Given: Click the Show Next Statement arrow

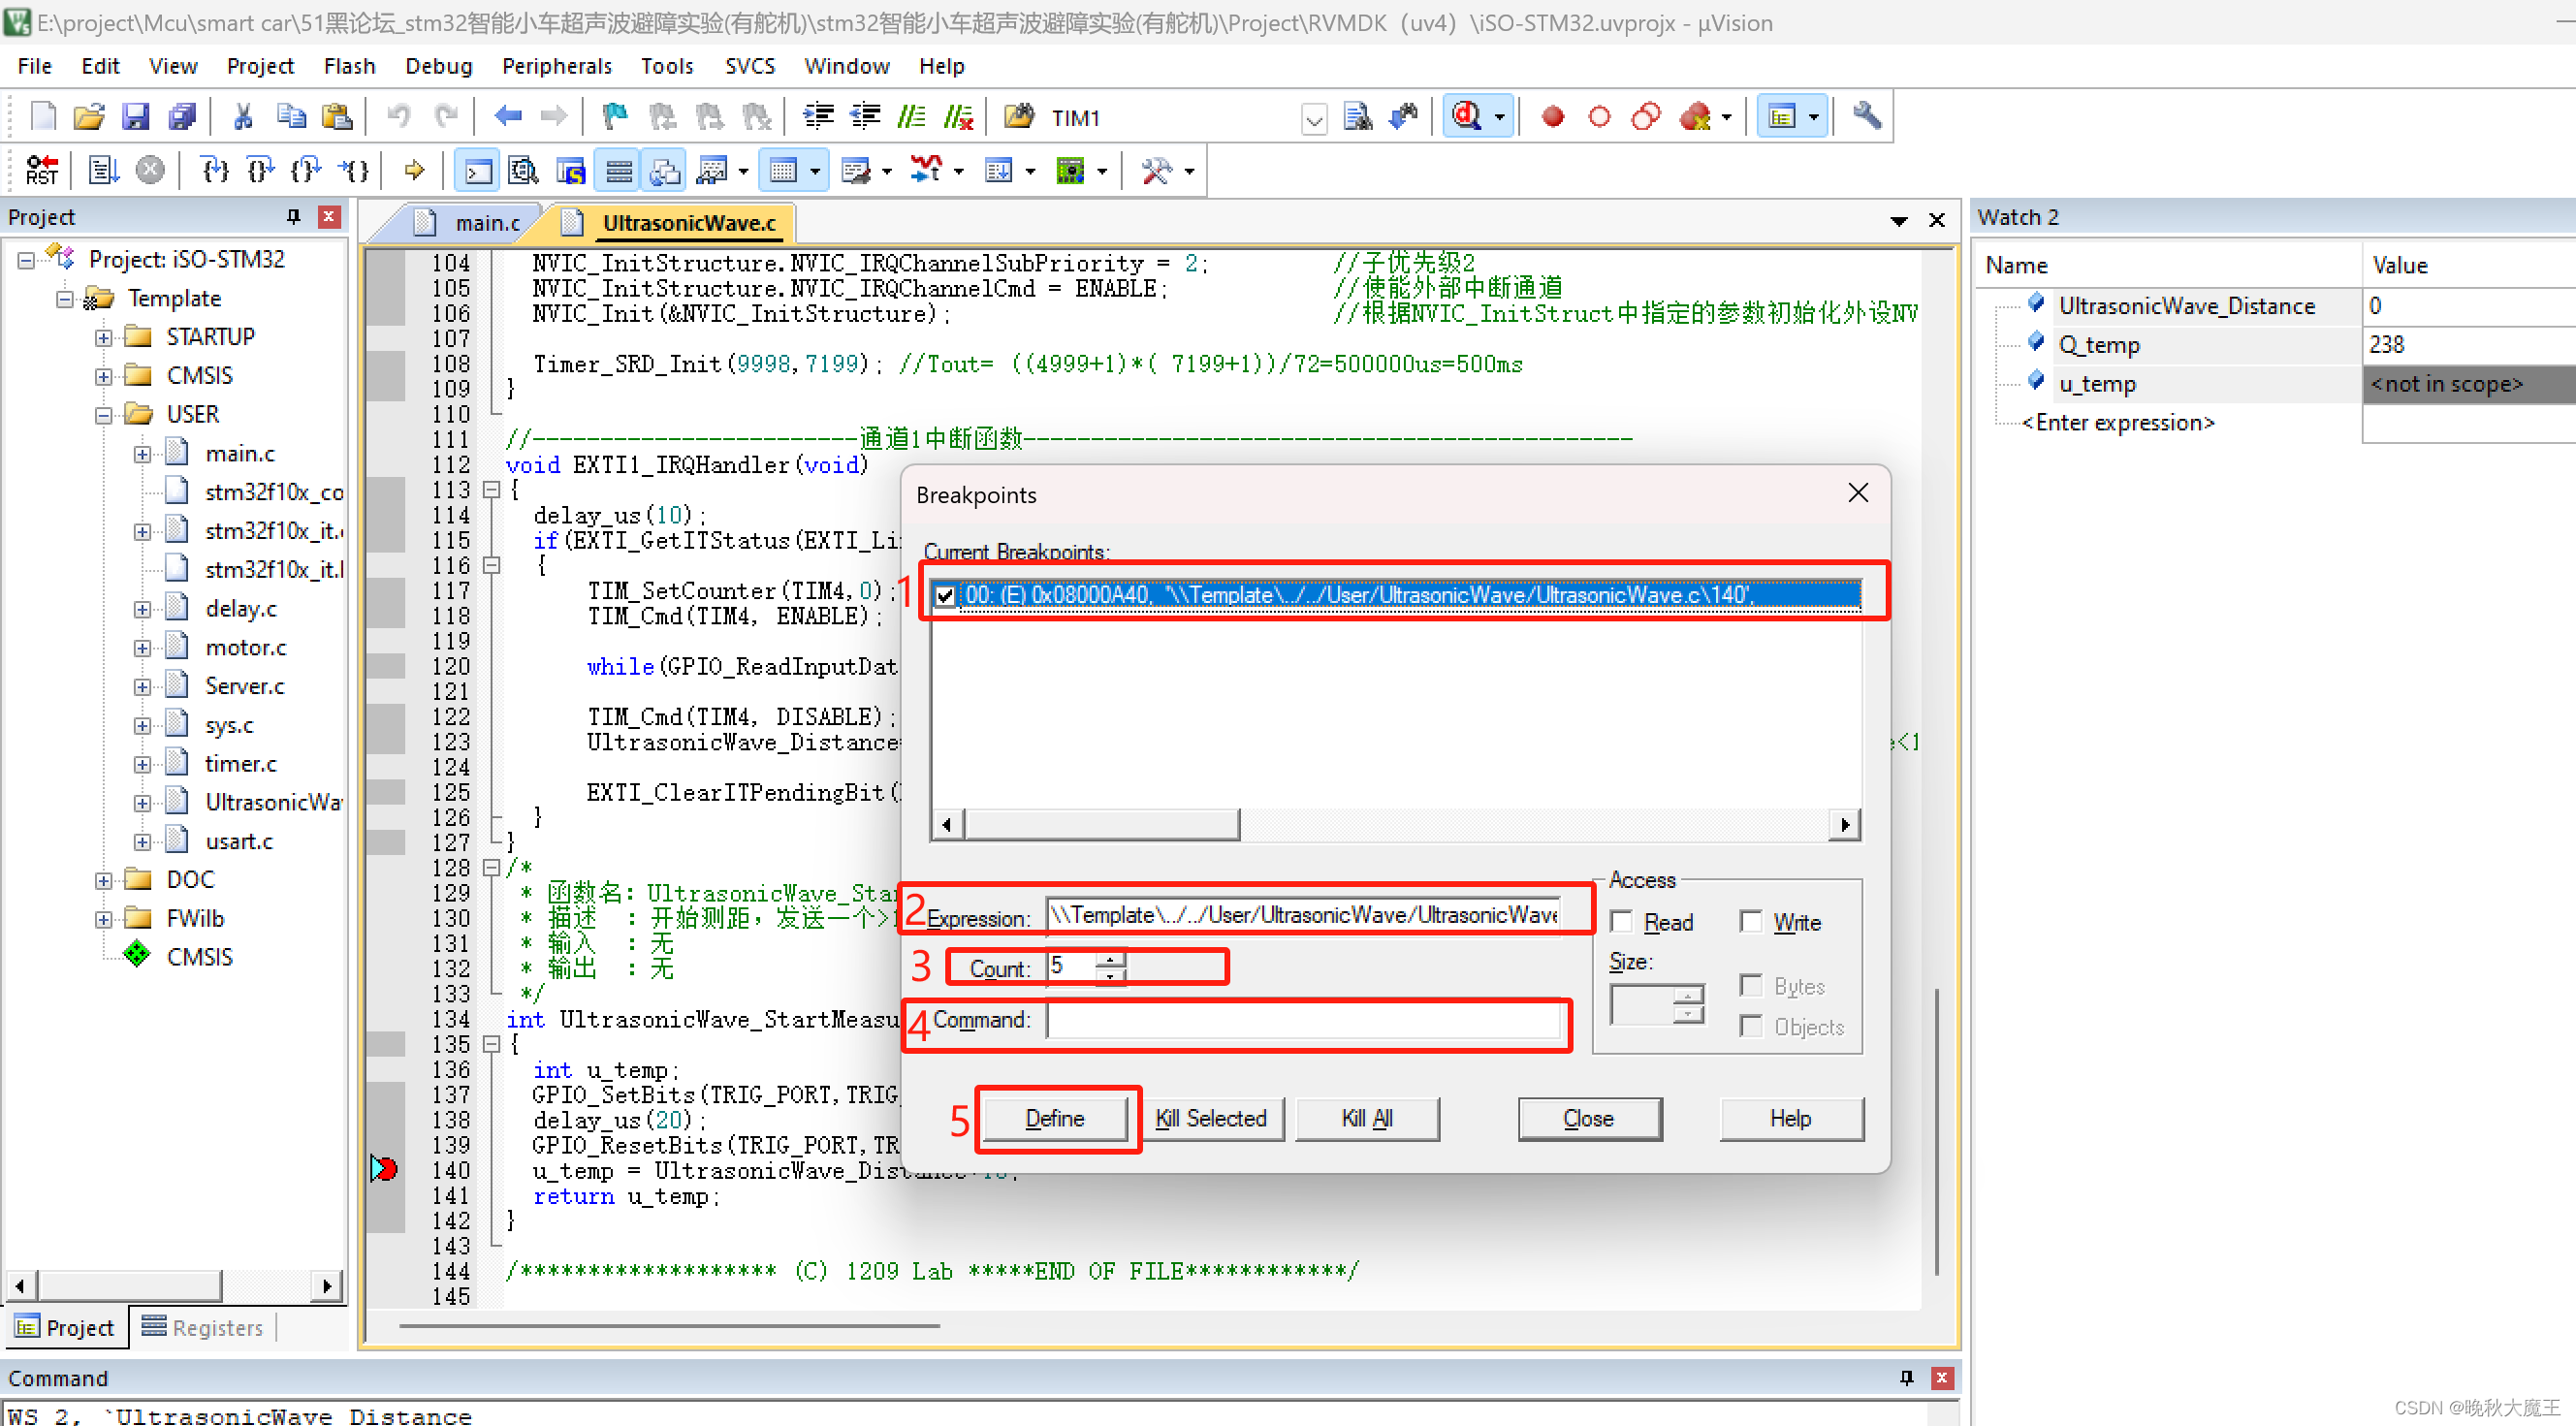Looking at the screenshot, I should [414, 170].
